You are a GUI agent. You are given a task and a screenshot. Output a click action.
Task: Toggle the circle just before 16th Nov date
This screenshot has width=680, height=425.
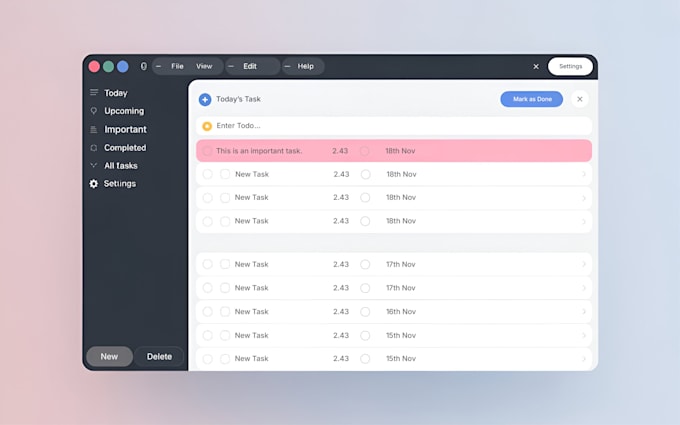[x=365, y=311]
